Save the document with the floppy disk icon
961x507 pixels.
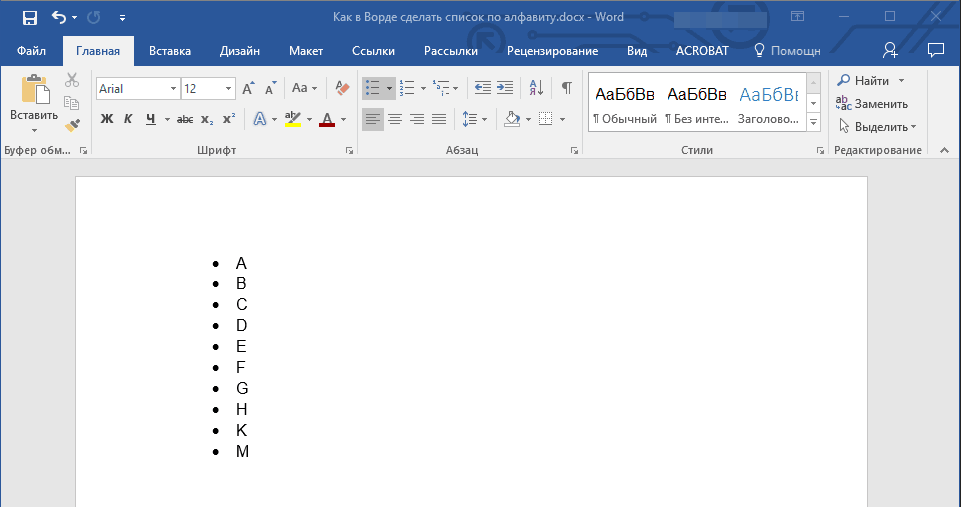[x=30, y=17]
